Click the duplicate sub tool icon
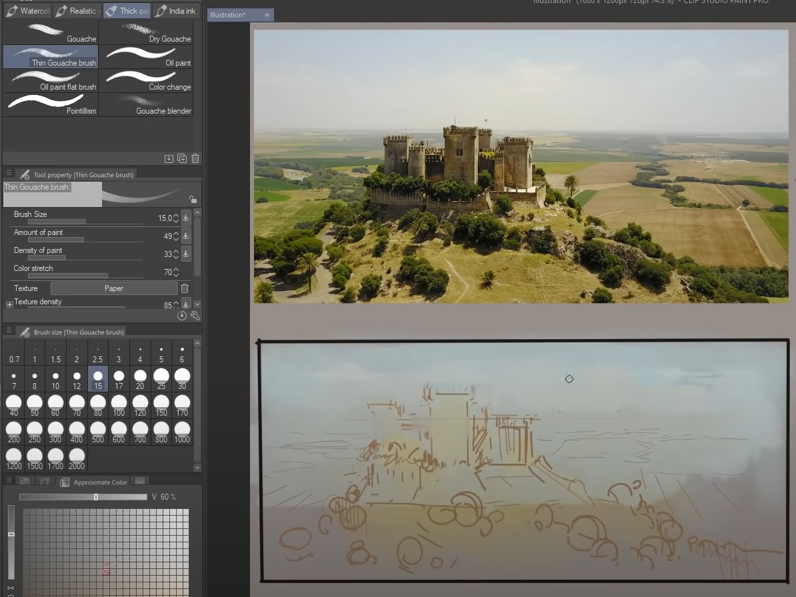This screenshot has height=597, width=796. tap(182, 158)
